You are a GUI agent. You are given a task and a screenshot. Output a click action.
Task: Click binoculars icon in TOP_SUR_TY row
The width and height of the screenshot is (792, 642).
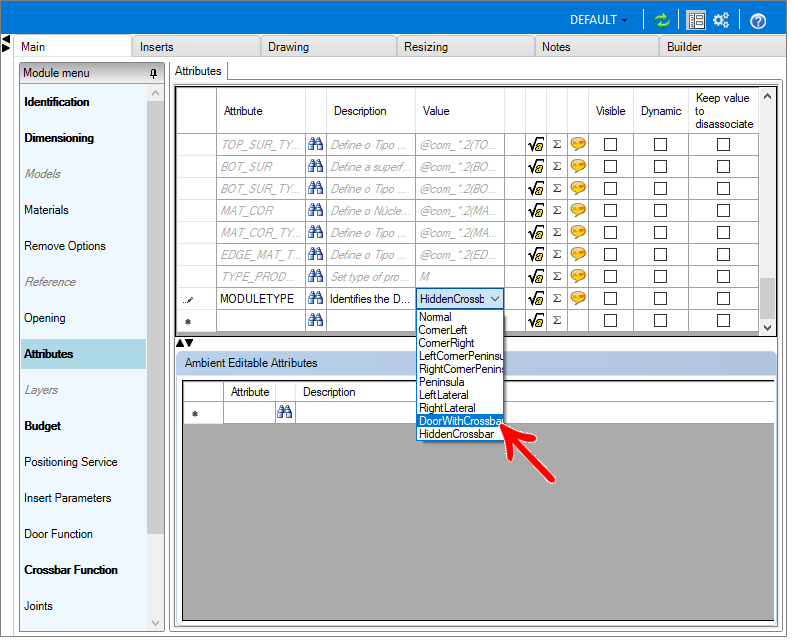317,145
